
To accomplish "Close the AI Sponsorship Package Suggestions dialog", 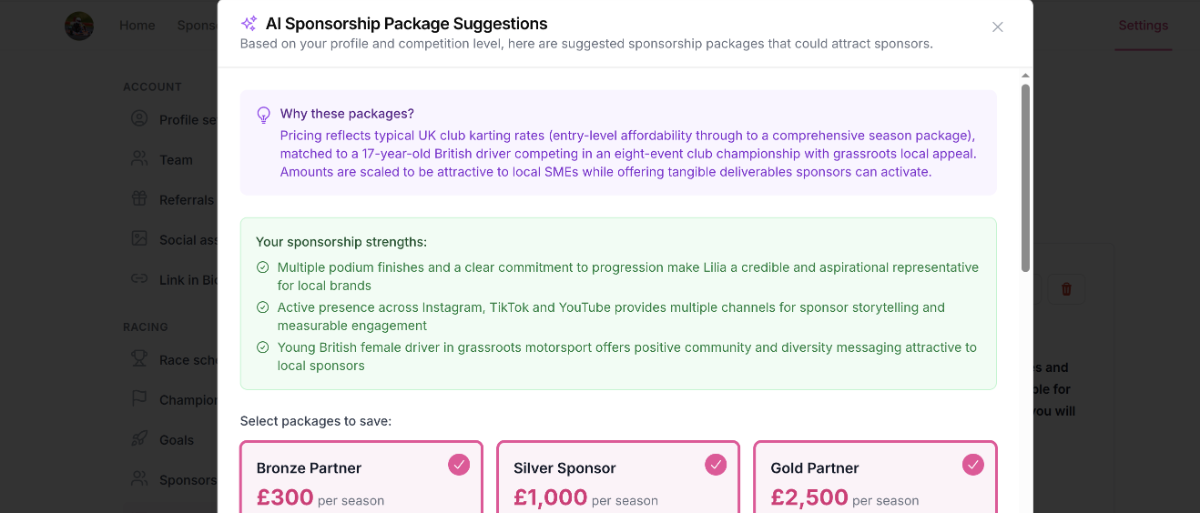I will pos(997,27).
